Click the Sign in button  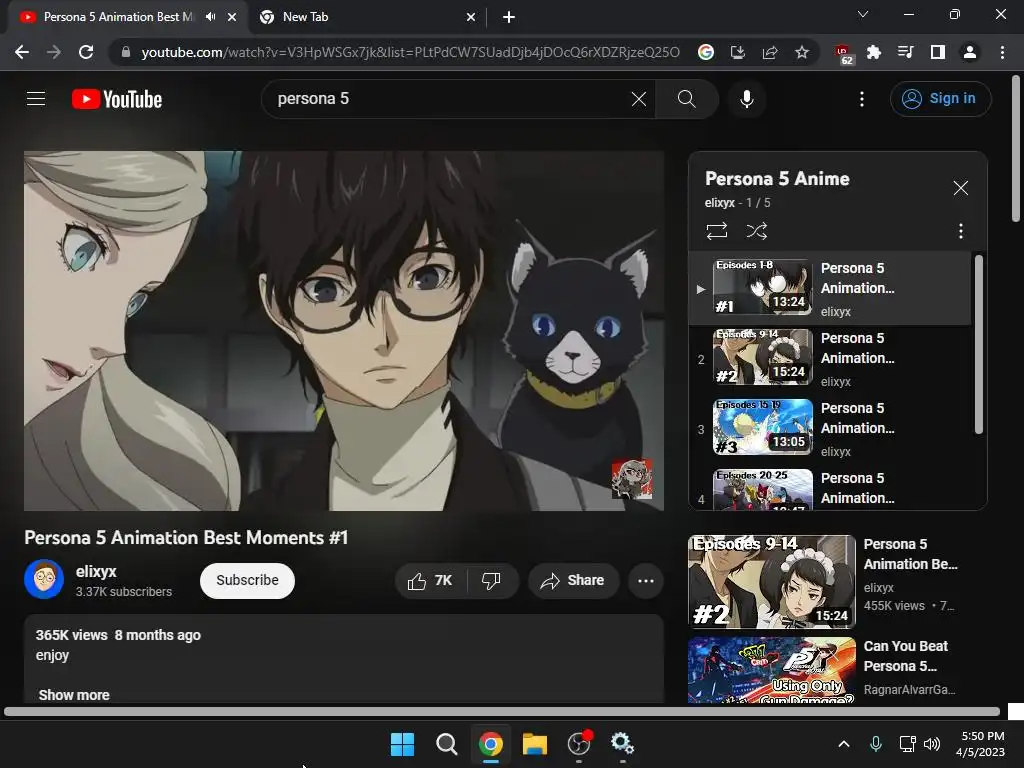click(x=940, y=99)
